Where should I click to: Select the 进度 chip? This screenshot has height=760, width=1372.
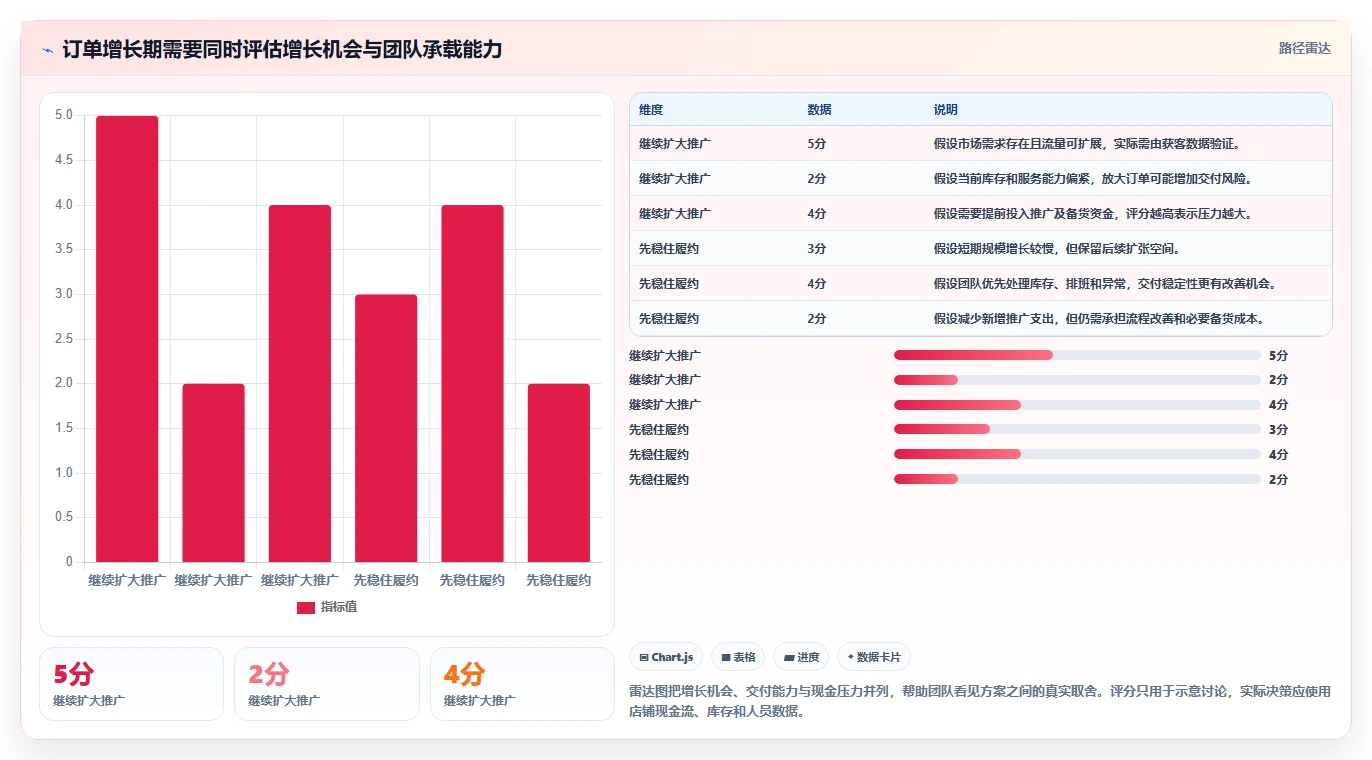(x=801, y=657)
